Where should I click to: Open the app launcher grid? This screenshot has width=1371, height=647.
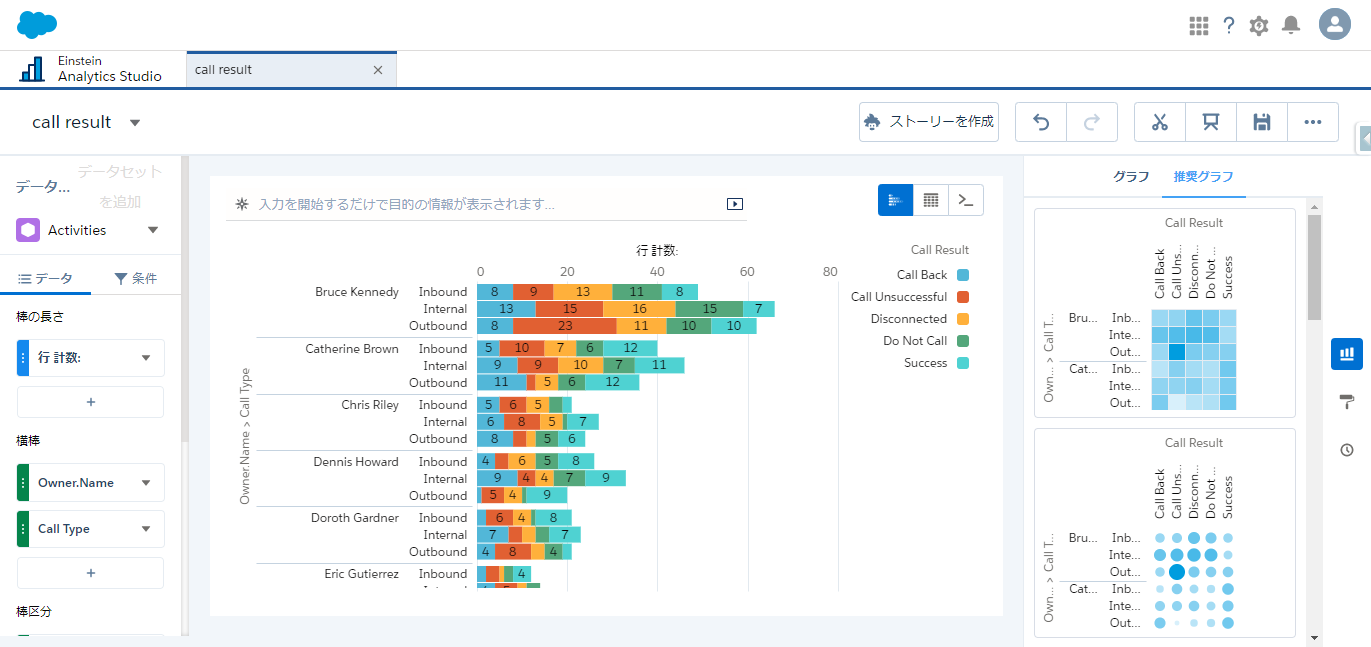coord(1199,25)
